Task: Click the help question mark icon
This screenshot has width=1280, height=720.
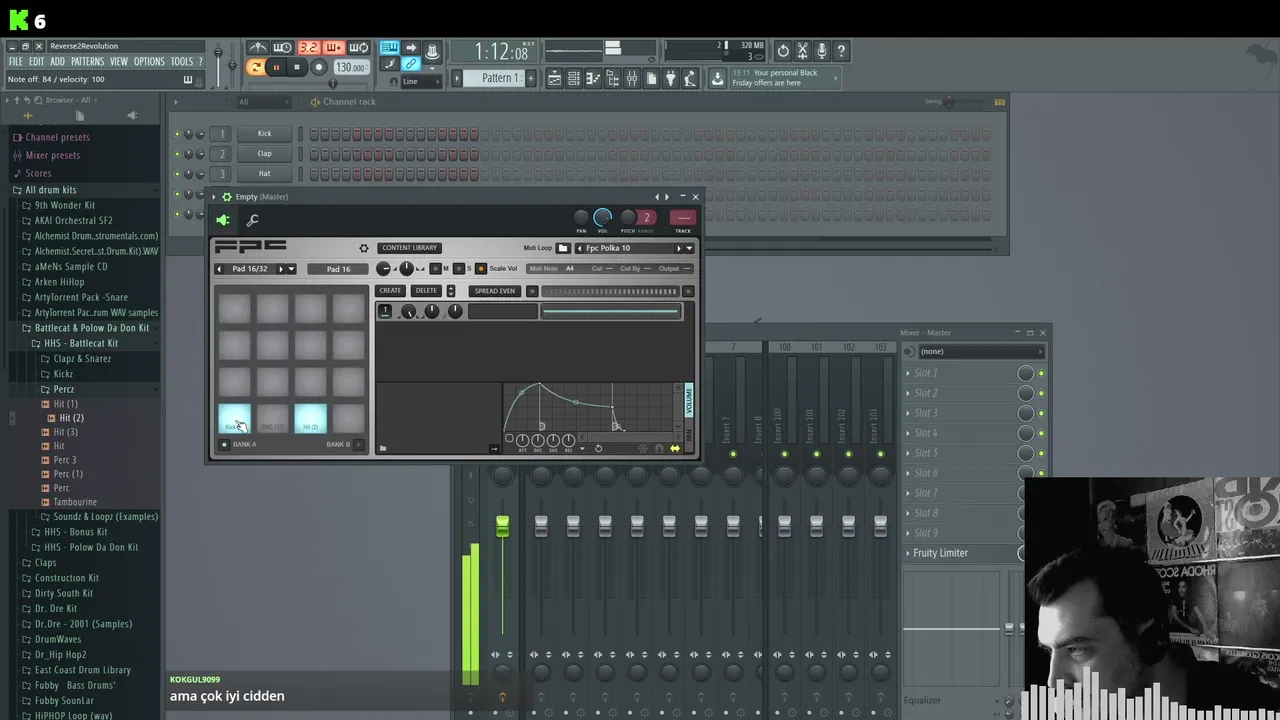Action: tap(841, 50)
